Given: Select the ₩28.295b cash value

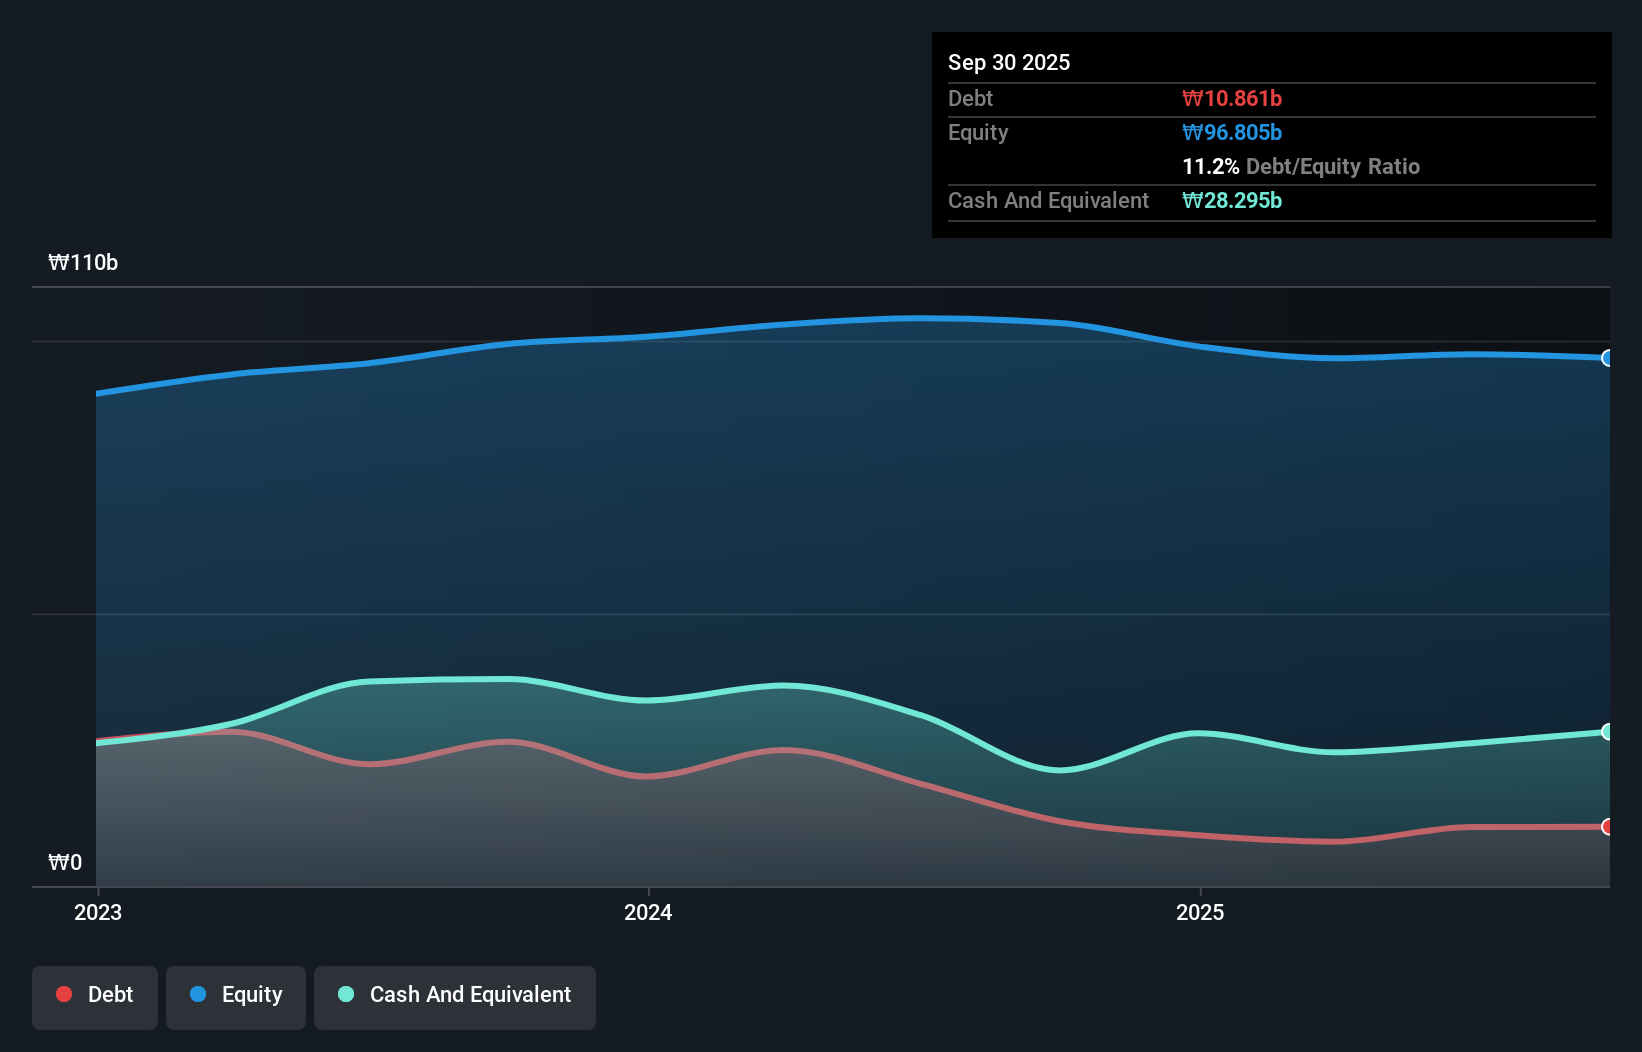Looking at the screenshot, I should 1232,200.
